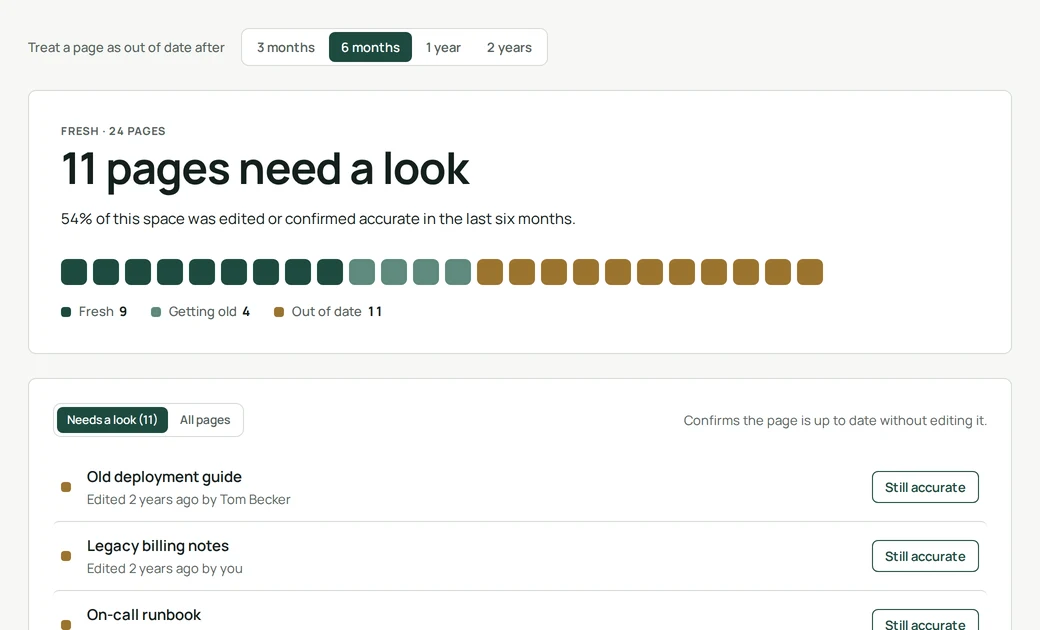Image resolution: width=1040 pixels, height=630 pixels.
Task: Click the Out of date legend swatch
Action: [x=279, y=312]
